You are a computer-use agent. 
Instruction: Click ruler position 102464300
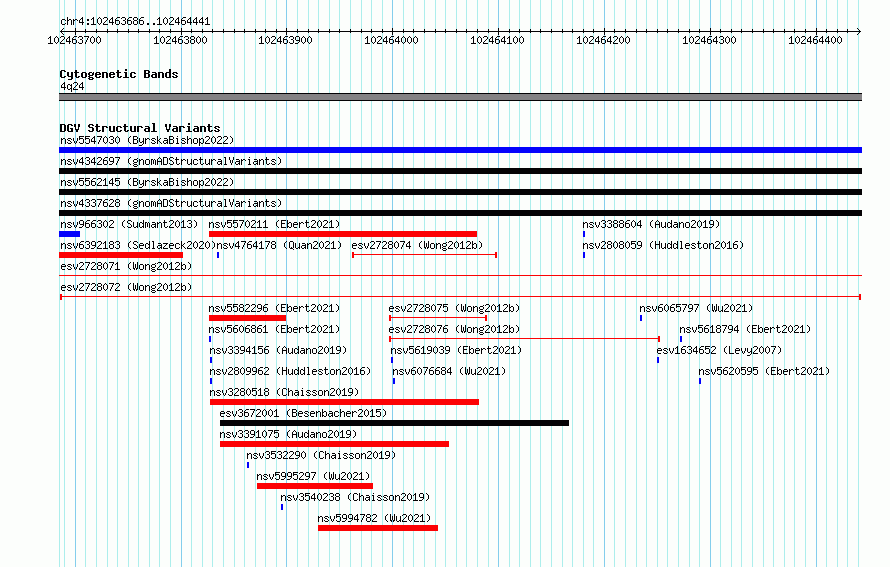(x=709, y=40)
